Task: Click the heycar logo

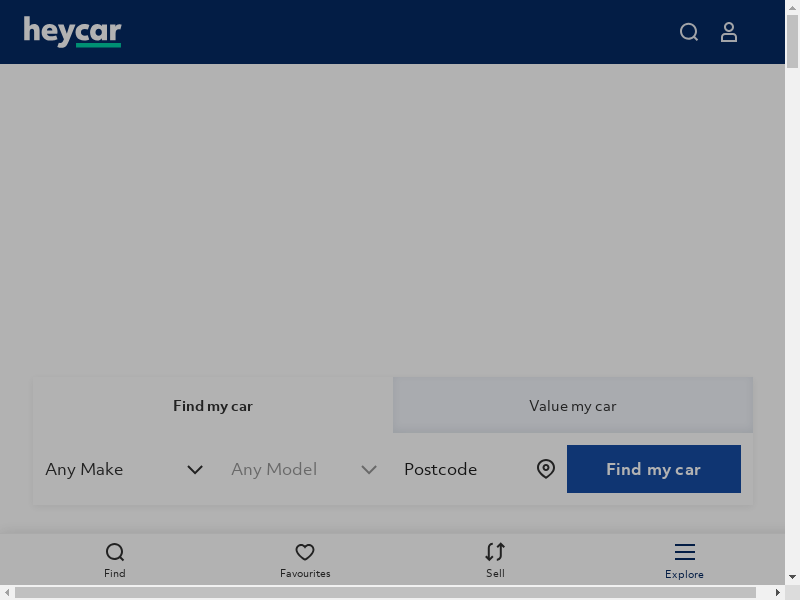Action: pyautogui.click(x=72, y=32)
